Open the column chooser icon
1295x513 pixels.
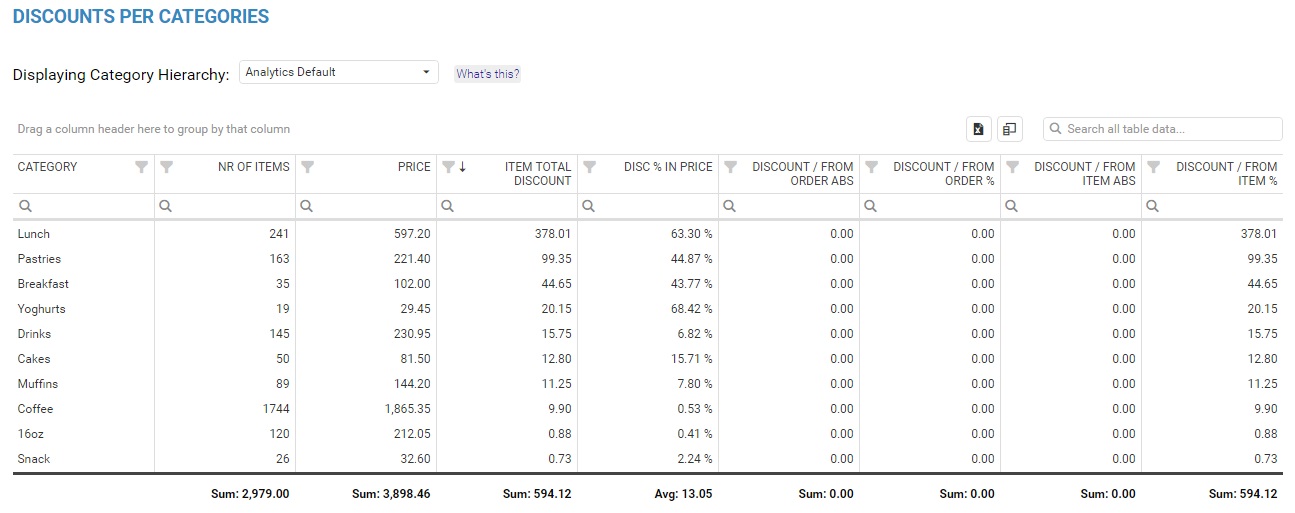click(1010, 129)
